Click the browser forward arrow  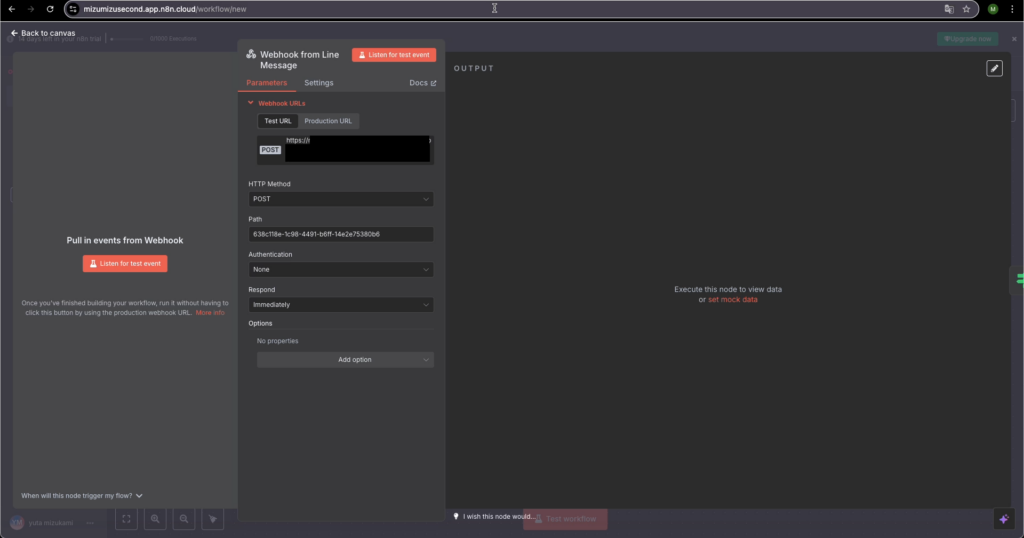(x=31, y=9)
